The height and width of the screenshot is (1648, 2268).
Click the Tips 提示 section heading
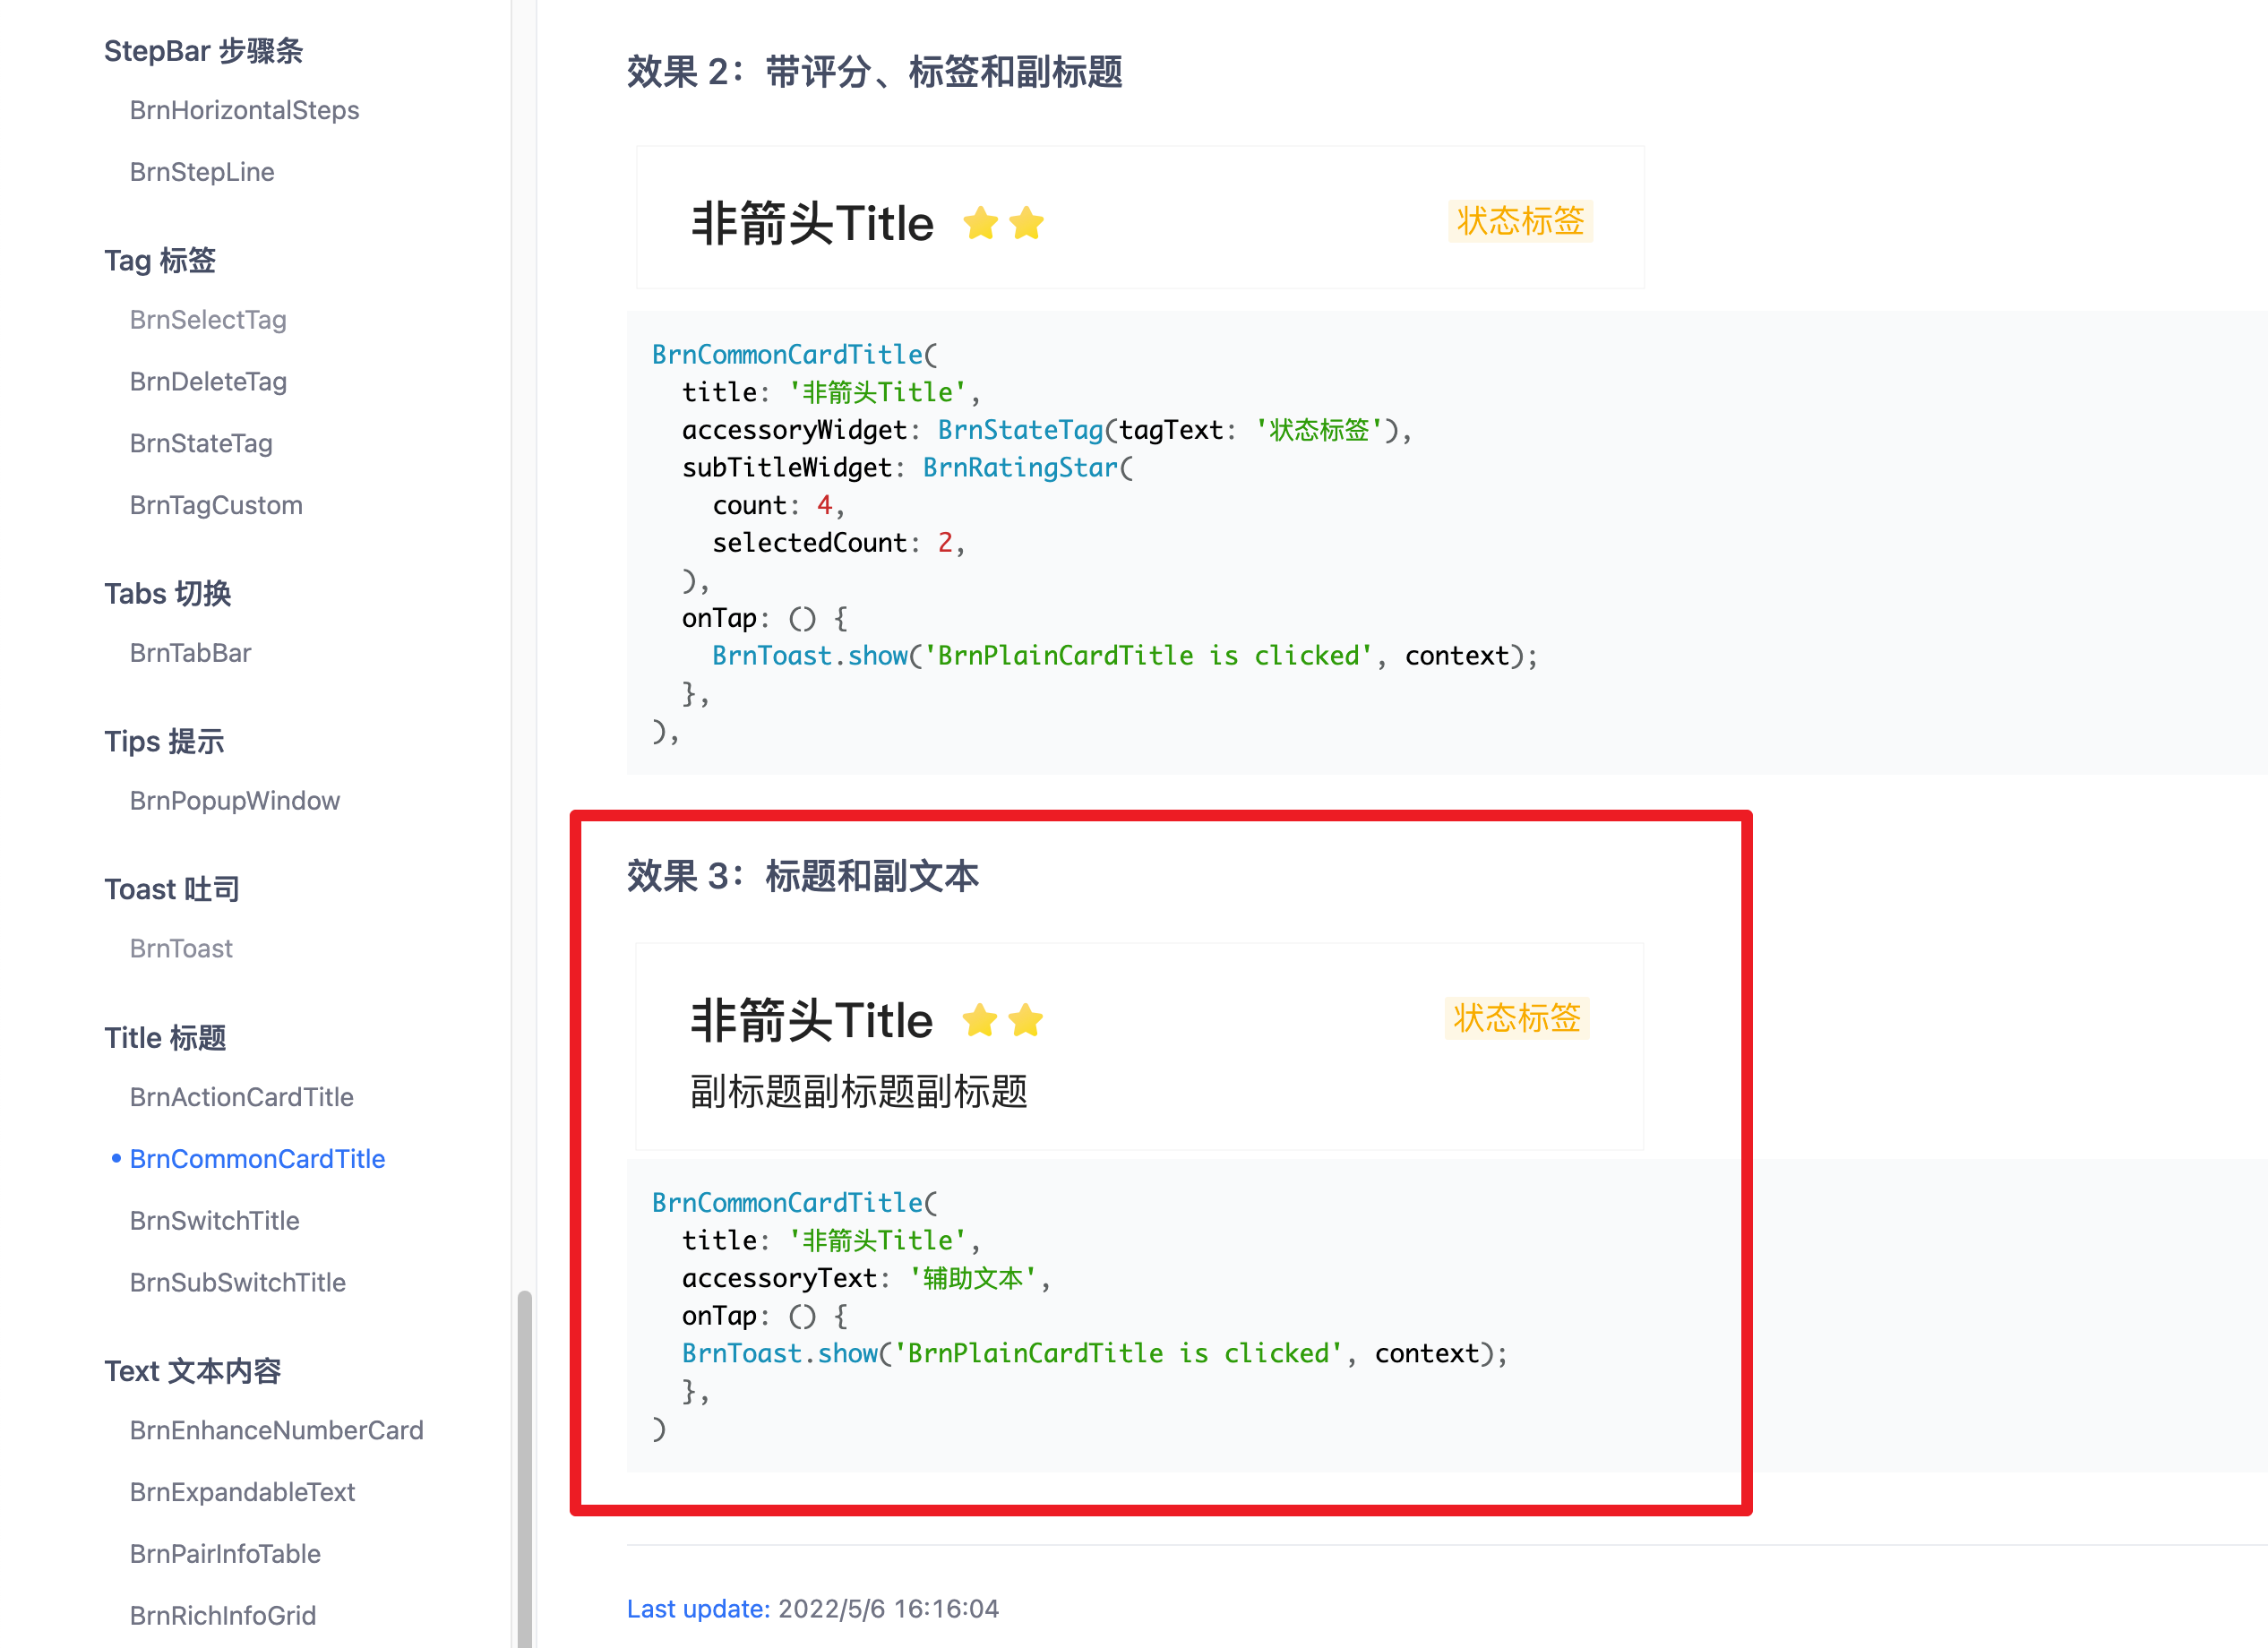(164, 742)
